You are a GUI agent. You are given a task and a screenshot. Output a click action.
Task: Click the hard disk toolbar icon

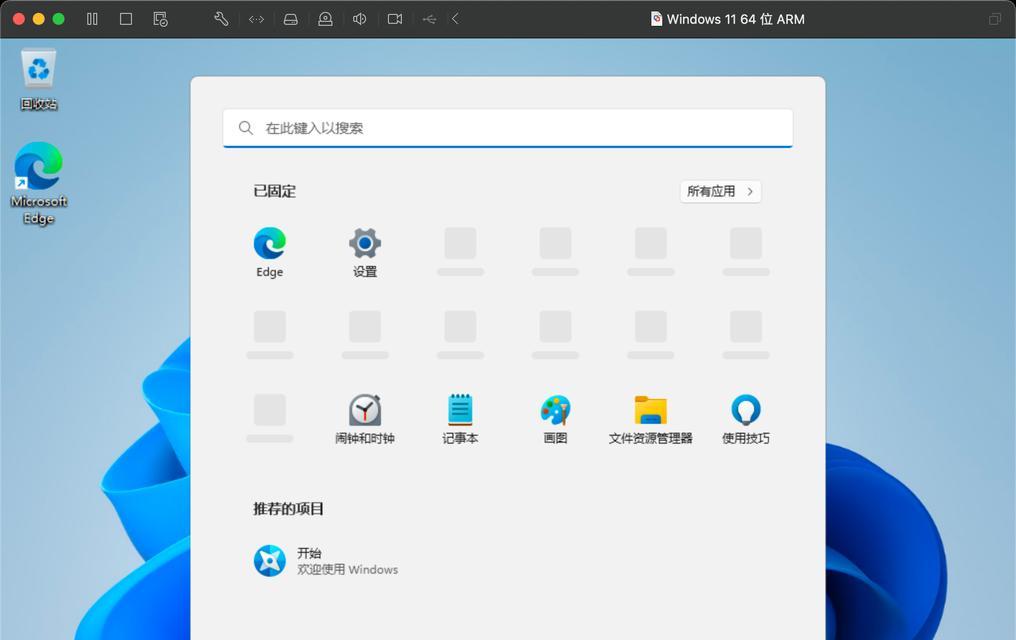pyautogui.click(x=291, y=19)
